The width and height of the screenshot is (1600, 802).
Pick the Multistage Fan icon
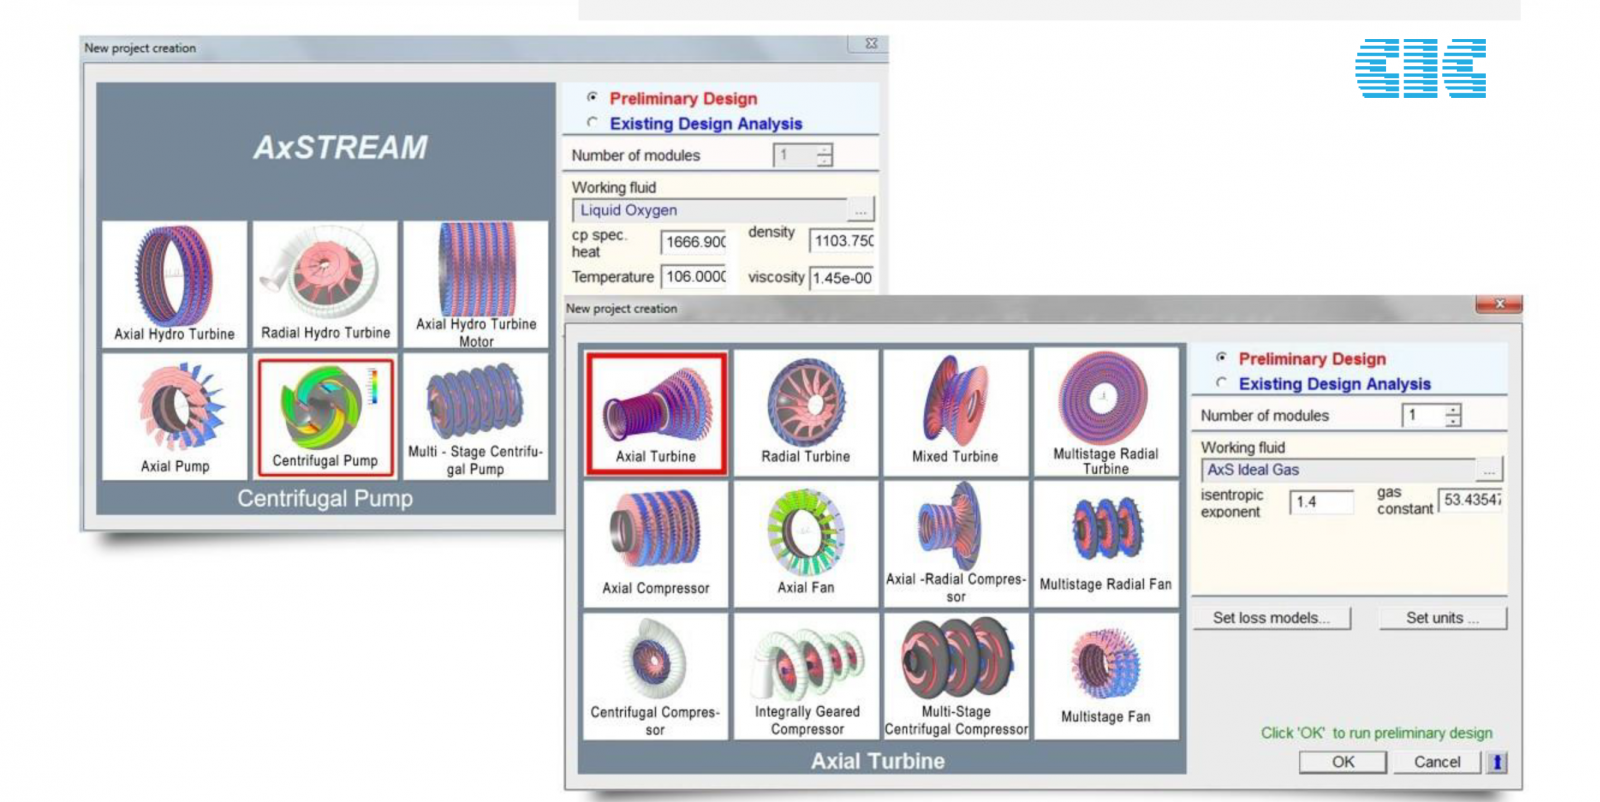coord(1105,676)
